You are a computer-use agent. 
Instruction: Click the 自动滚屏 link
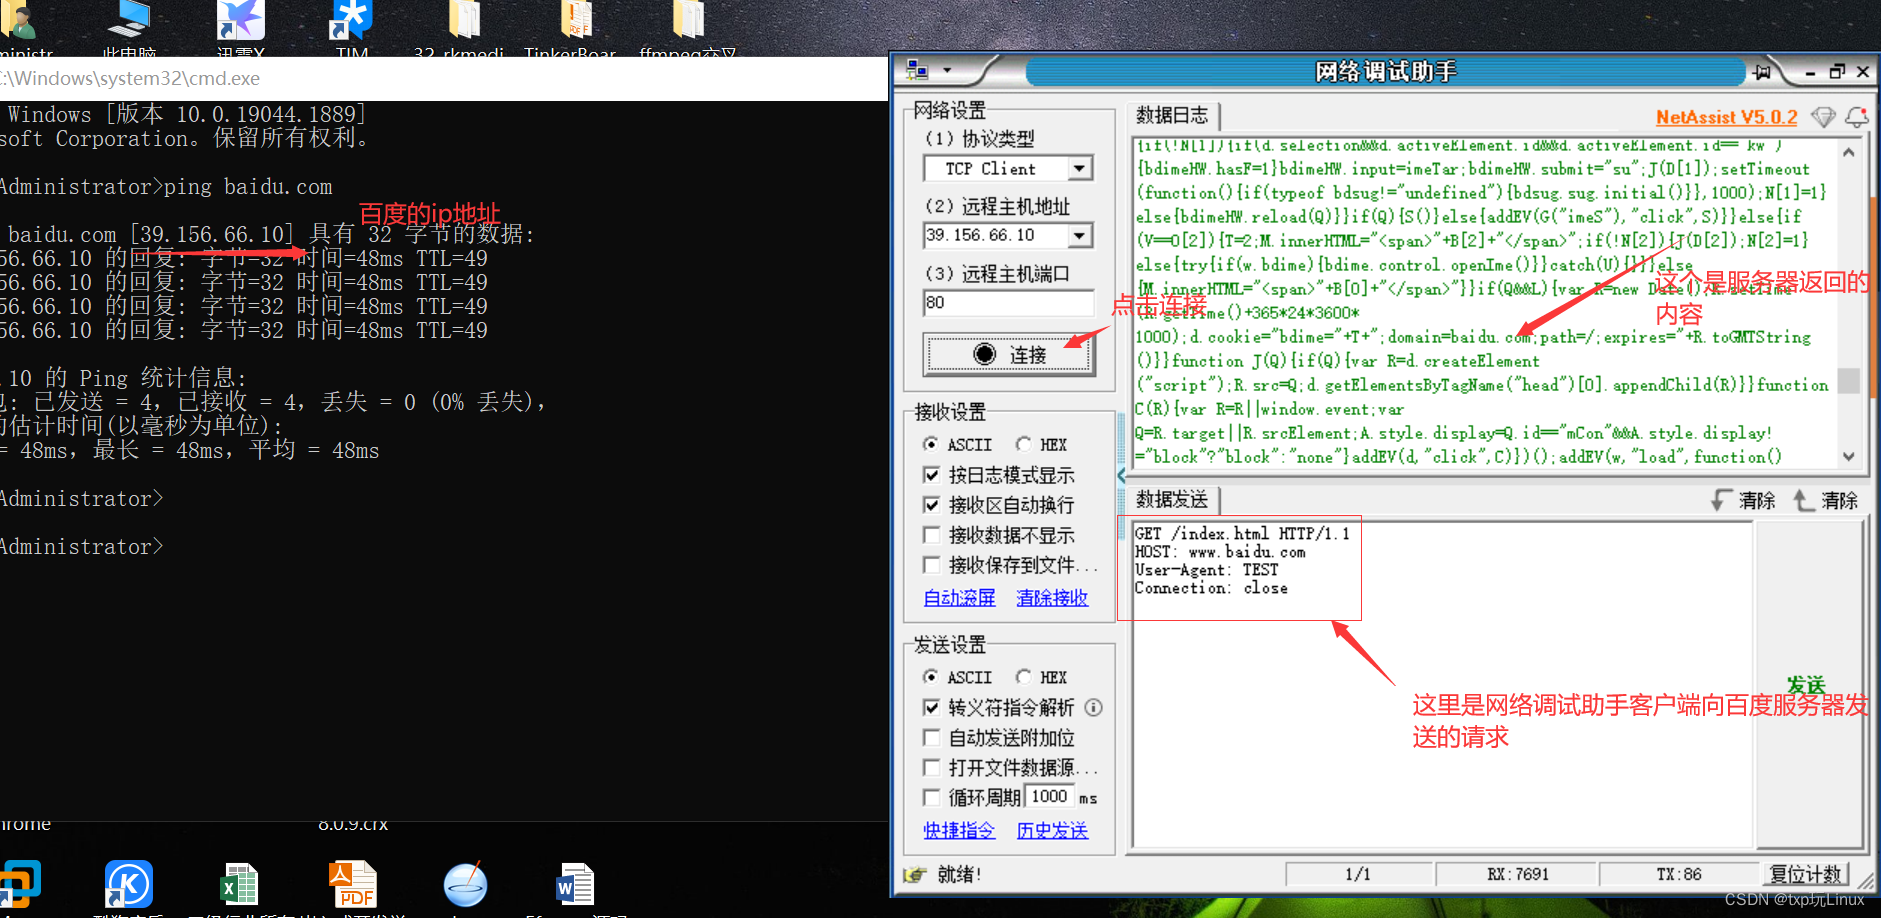point(959,597)
